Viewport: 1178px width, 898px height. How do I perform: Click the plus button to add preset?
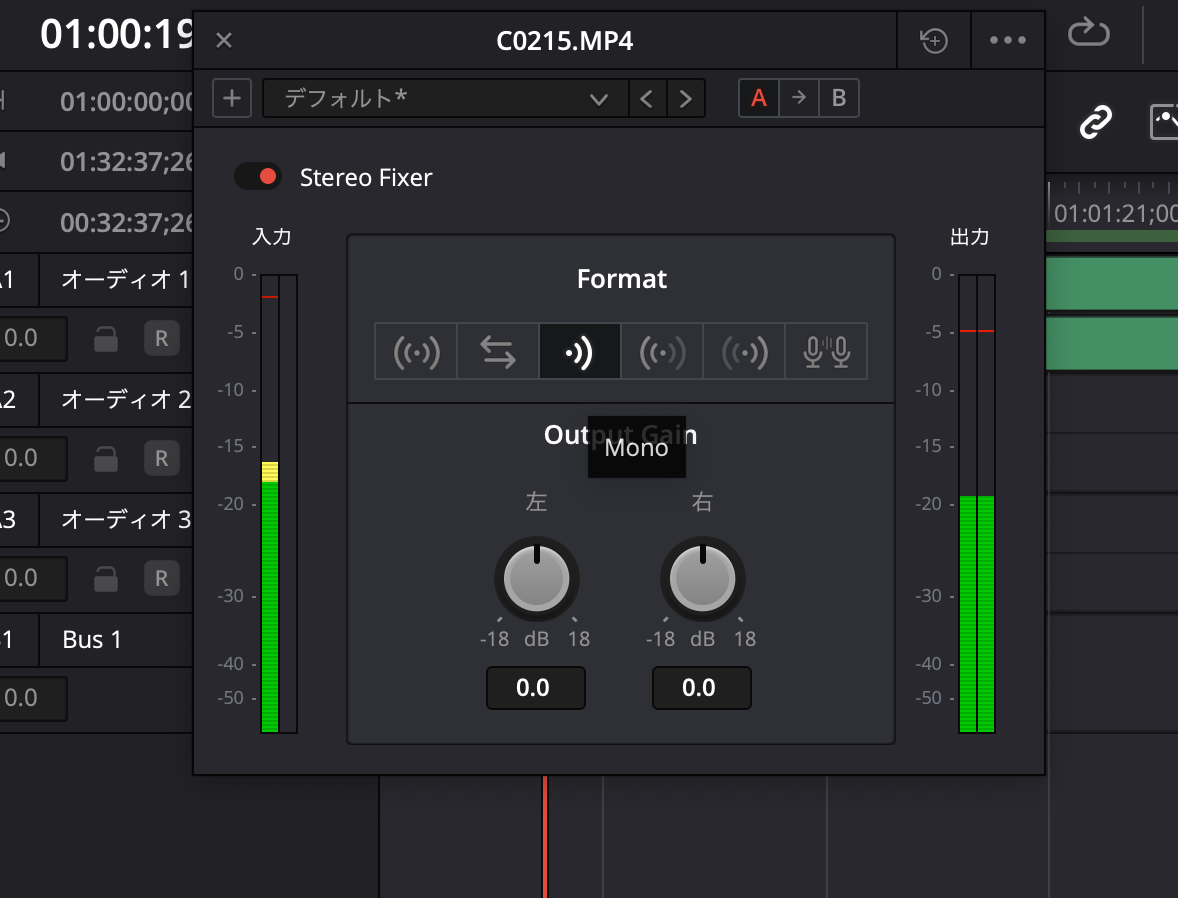[232, 98]
